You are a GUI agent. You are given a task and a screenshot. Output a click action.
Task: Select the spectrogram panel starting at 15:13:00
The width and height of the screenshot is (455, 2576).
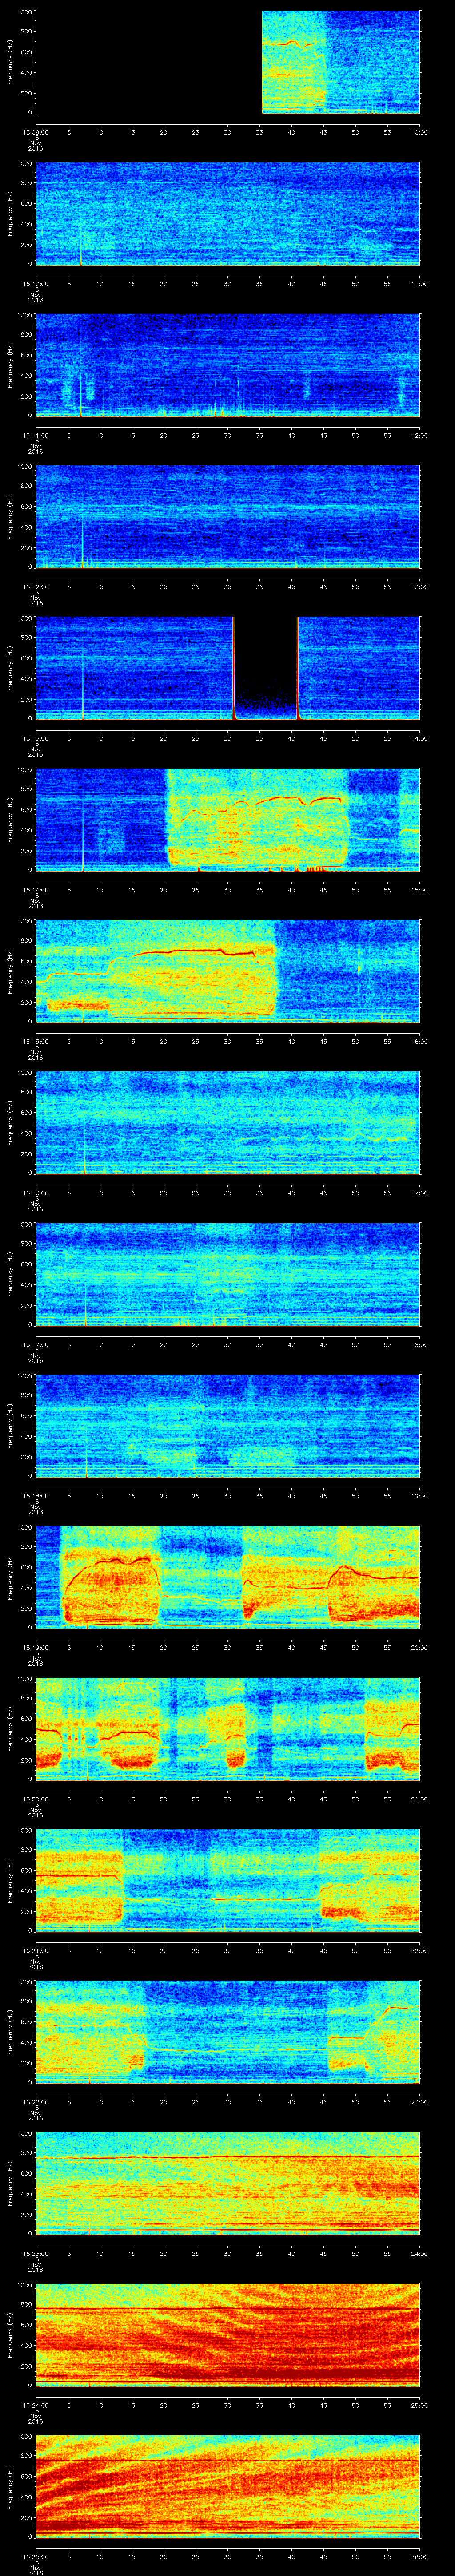tap(228, 668)
